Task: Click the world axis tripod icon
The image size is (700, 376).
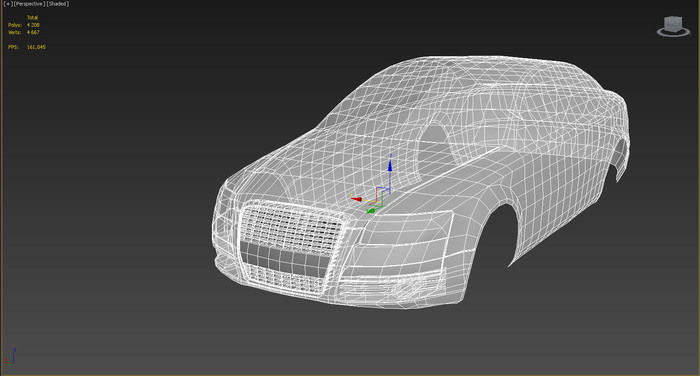Action: [10, 357]
